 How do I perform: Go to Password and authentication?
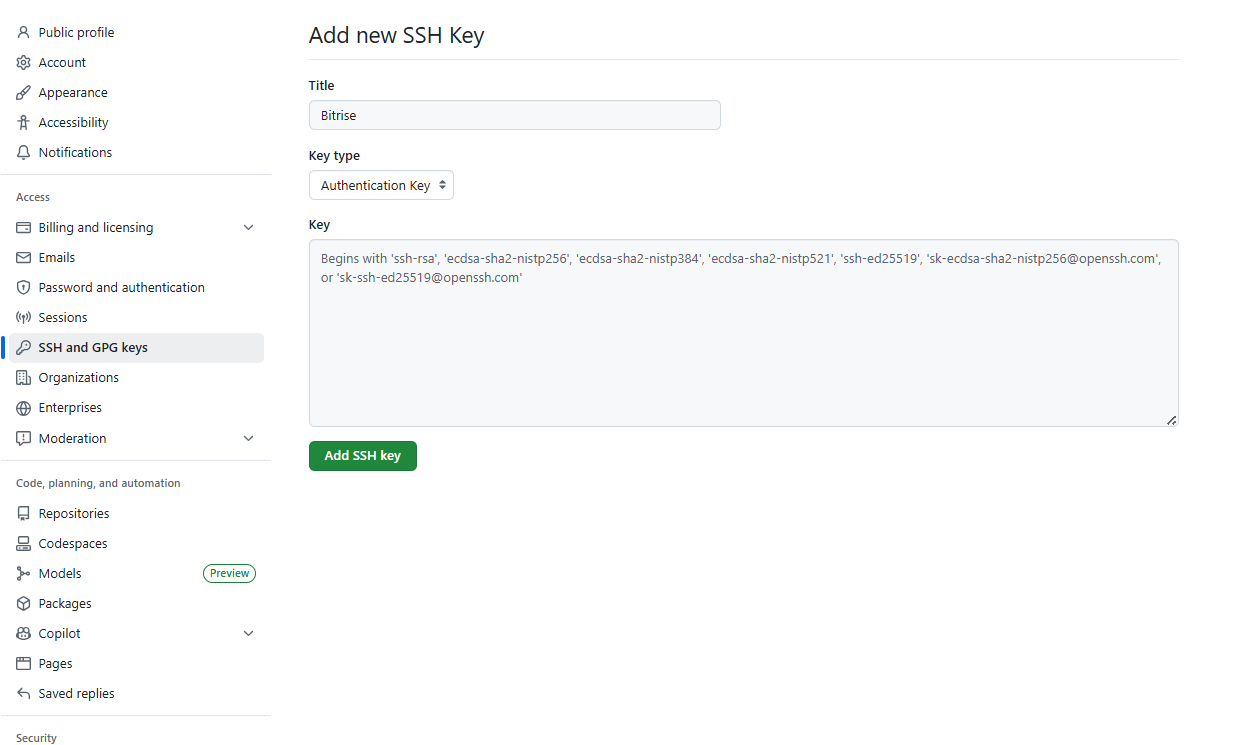(x=121, y=287)
